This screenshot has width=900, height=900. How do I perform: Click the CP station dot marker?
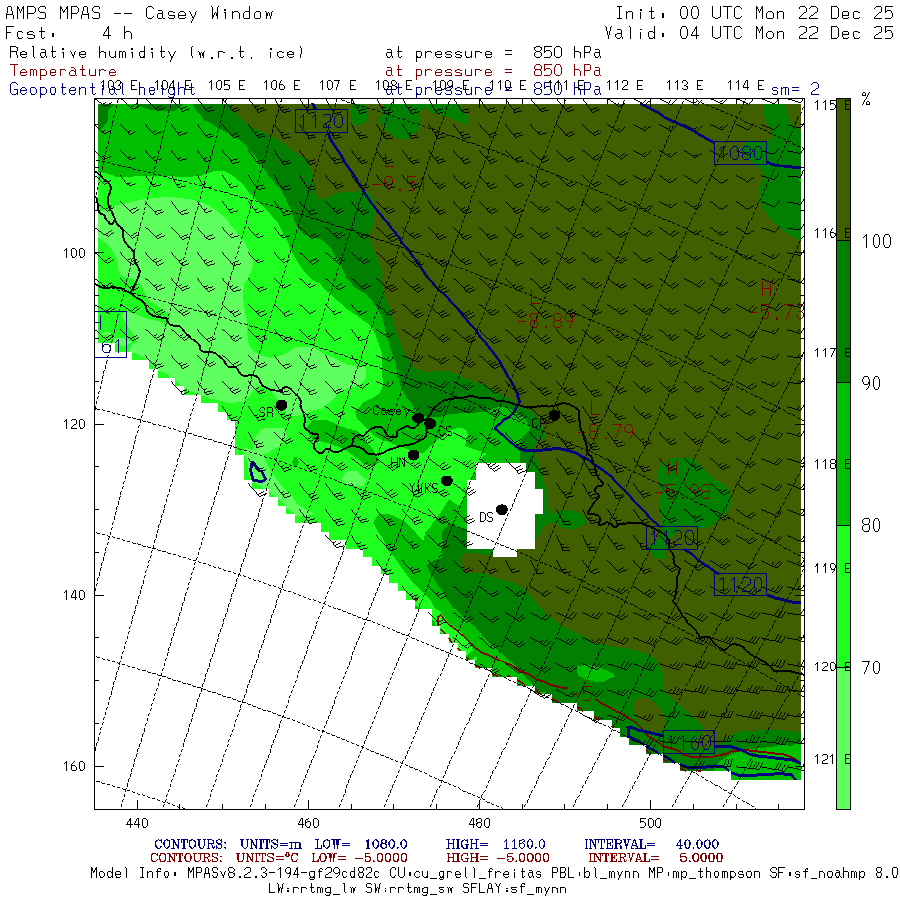tap(554, 415)
